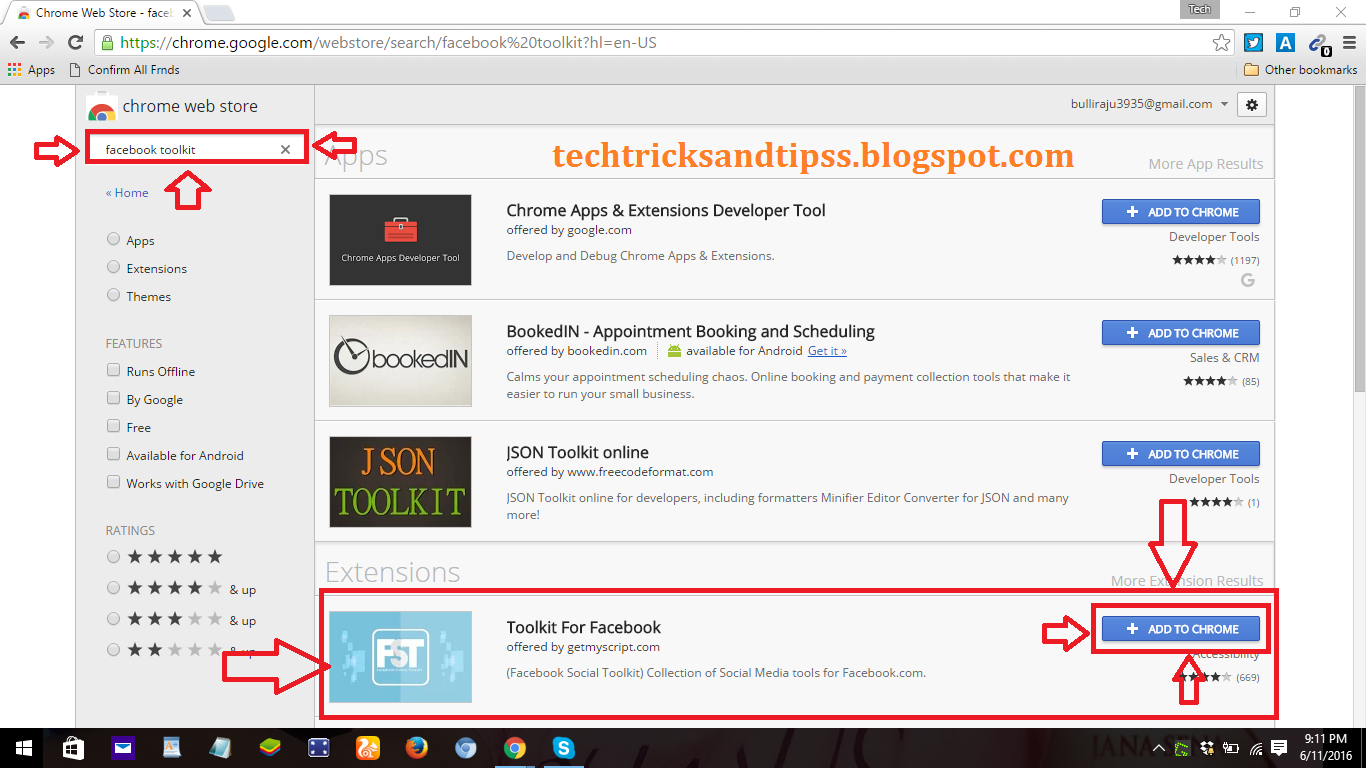Switch to the active Chrome taskbar icon
1366x768 pixels.
(x=515, y=748)
